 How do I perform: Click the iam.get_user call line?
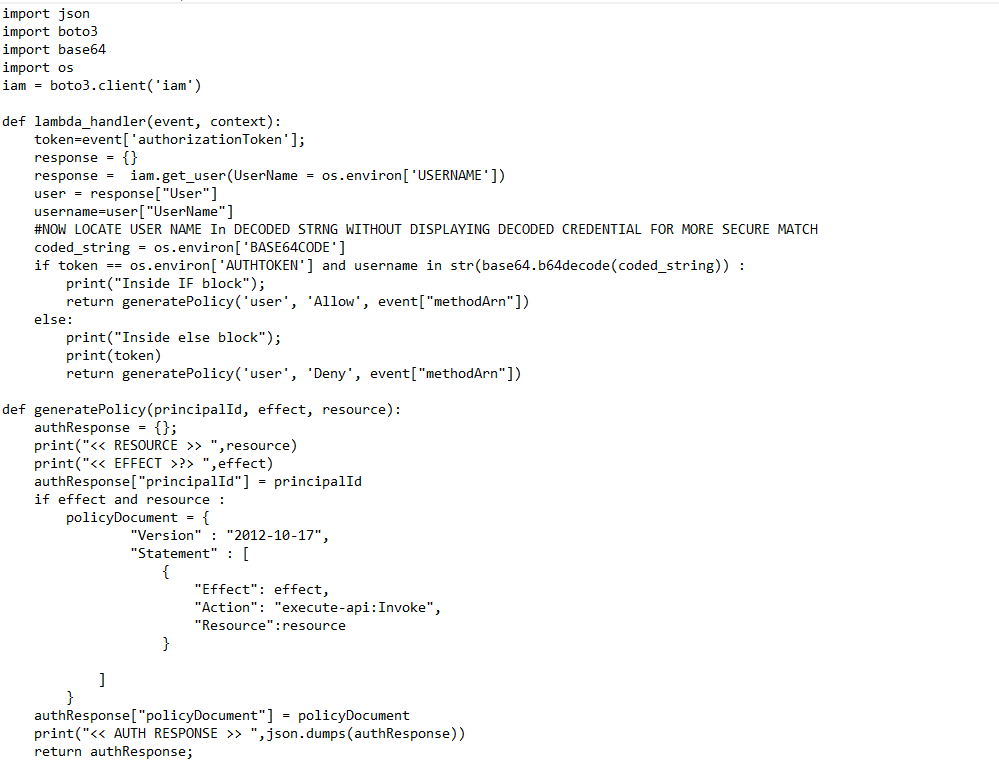pos(270,176)
